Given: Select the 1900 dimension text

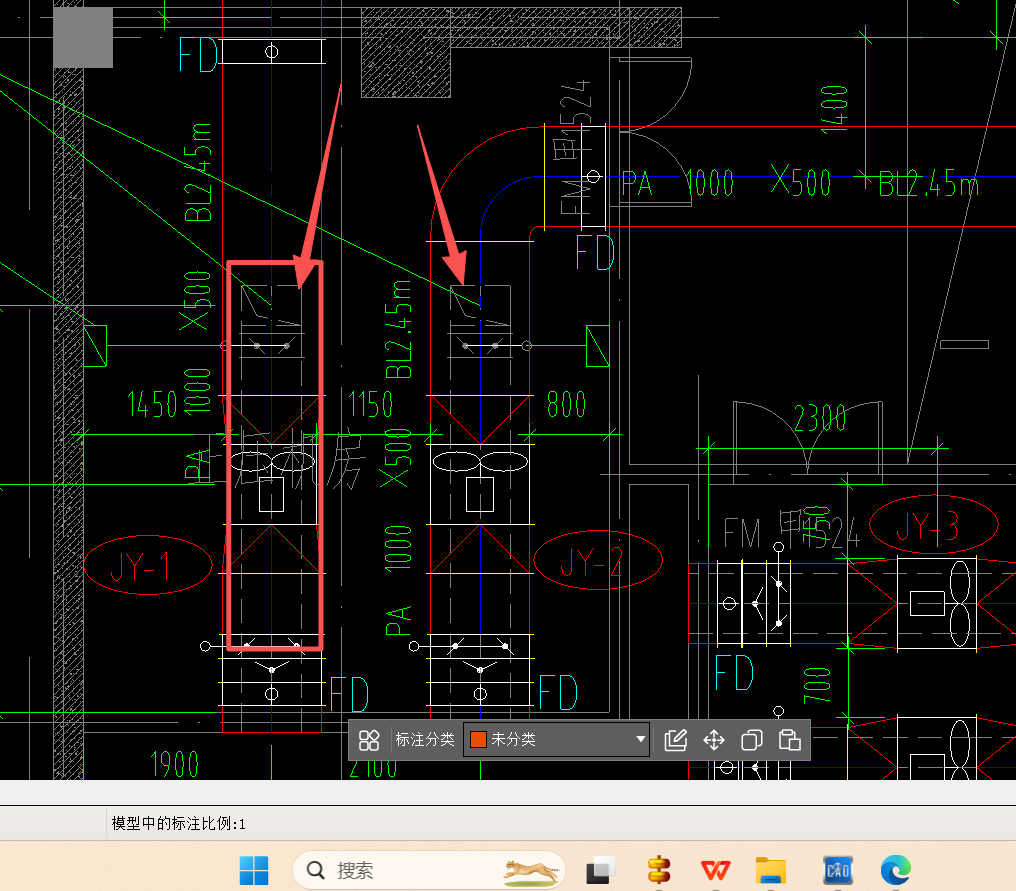Looking at the screenshot, I should click(x=174, y=765).
